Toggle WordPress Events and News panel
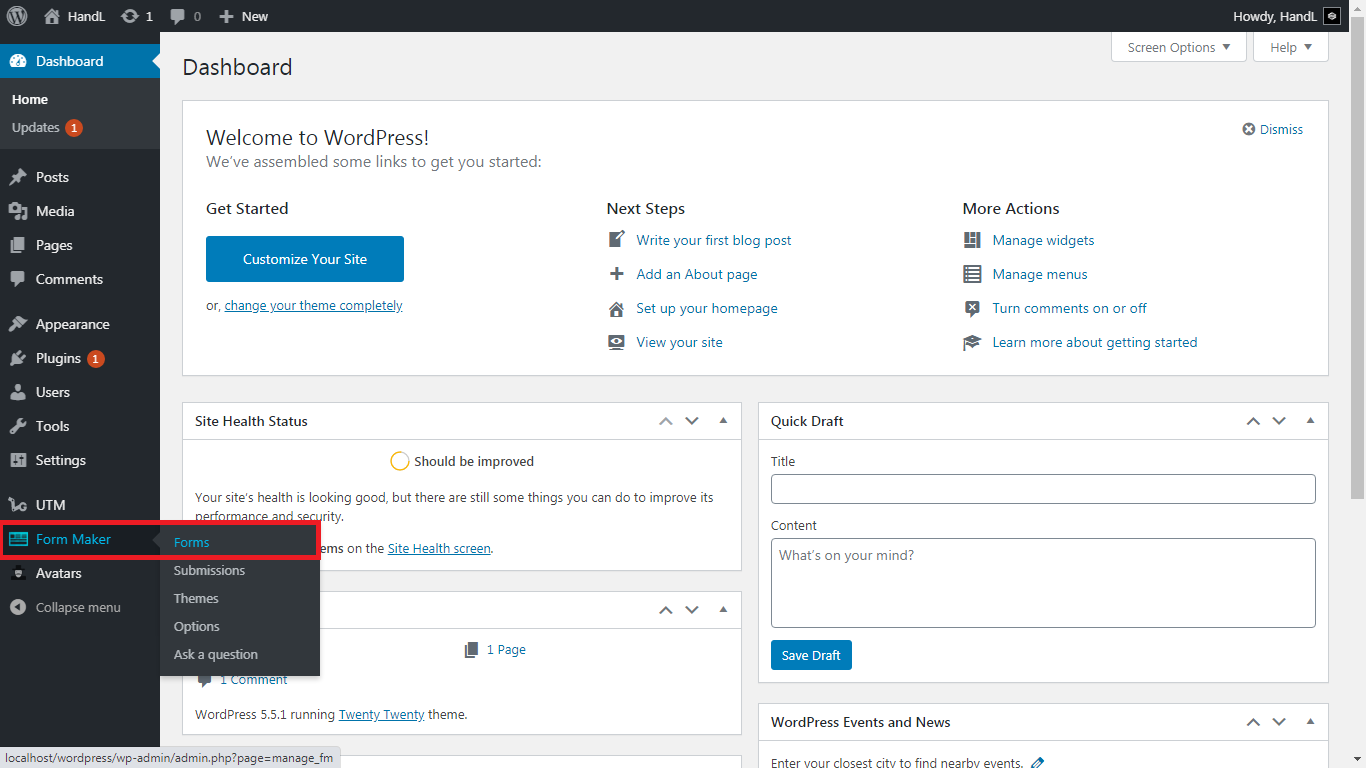The width and height of the screenshot is (1366, 768). pos(1310,722)
